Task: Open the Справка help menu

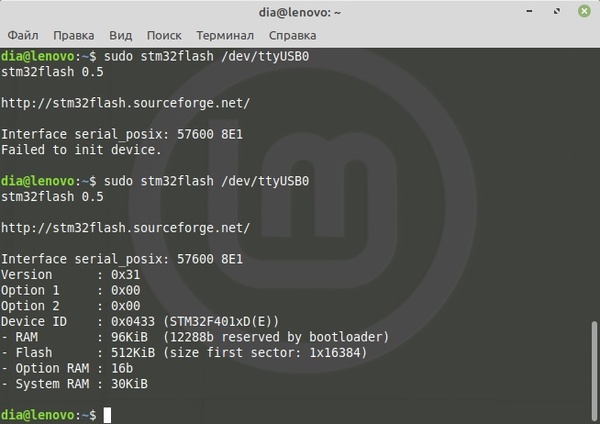Action: tap(295, 34)
